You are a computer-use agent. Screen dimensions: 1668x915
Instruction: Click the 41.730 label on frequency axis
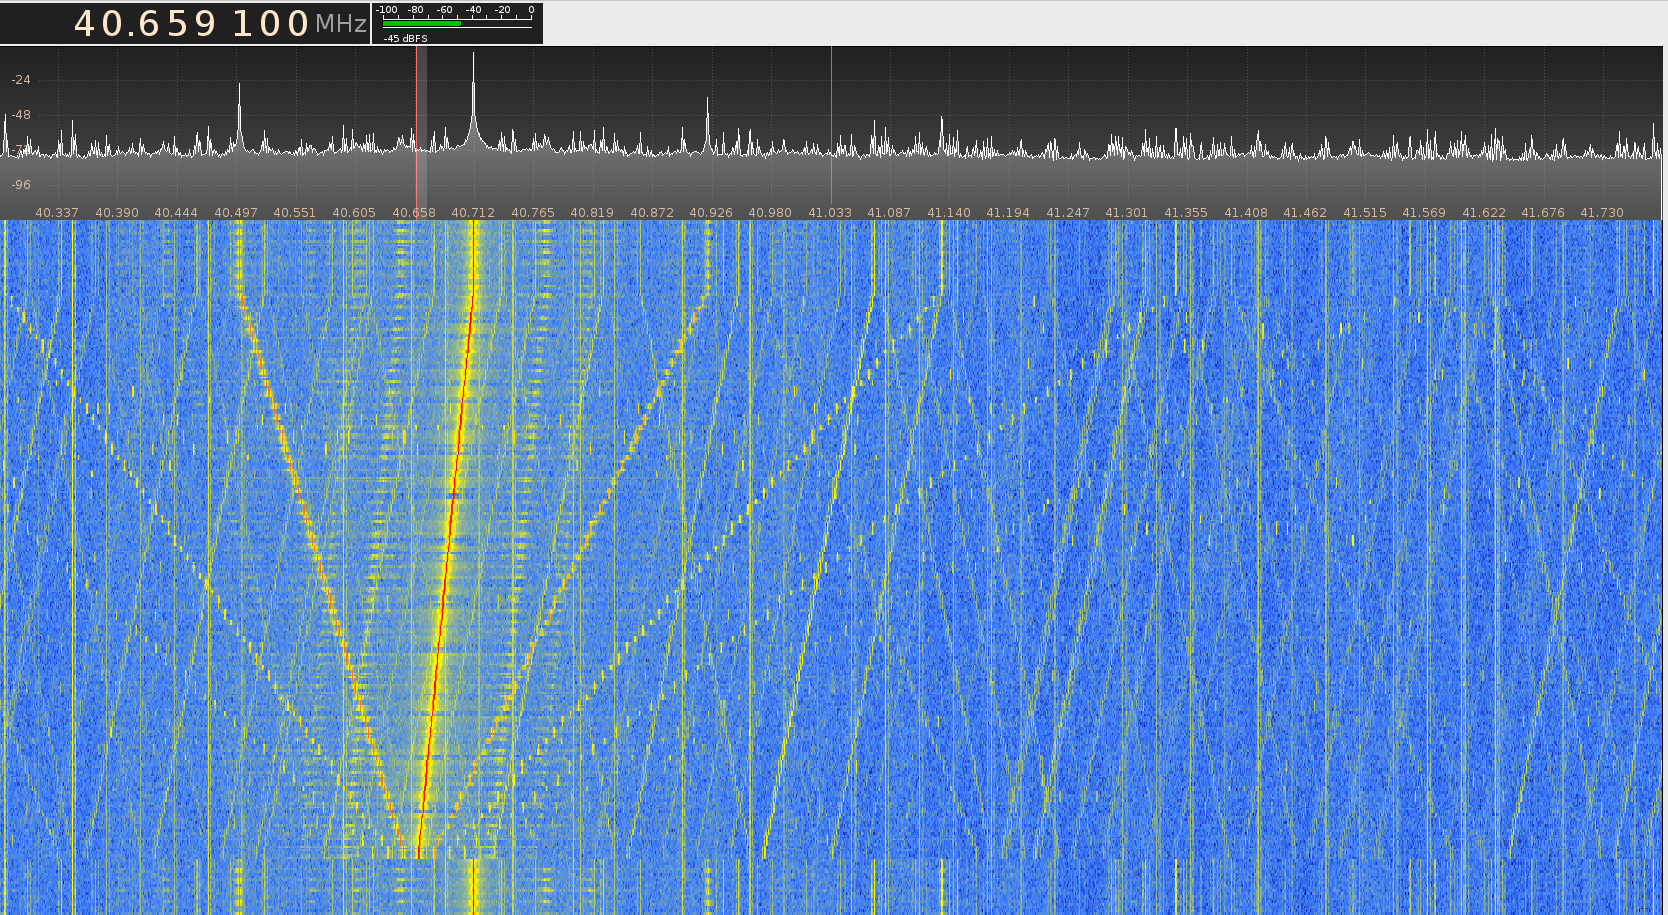1602,213
